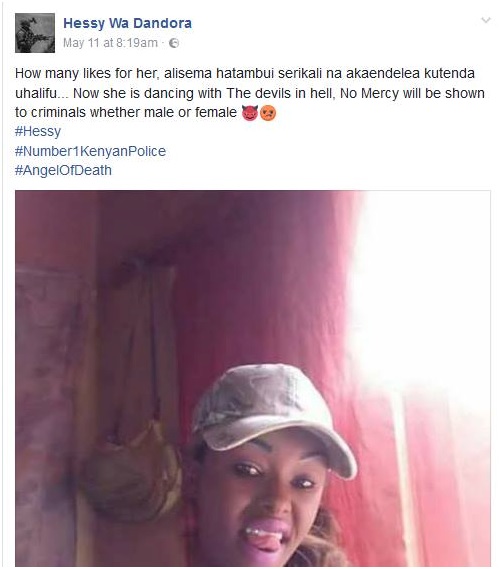The width and height of the screenshot is (503, 569).
Task: Visit the Hessy Wa Dandora profile name
Action: (x=127, y=23)
